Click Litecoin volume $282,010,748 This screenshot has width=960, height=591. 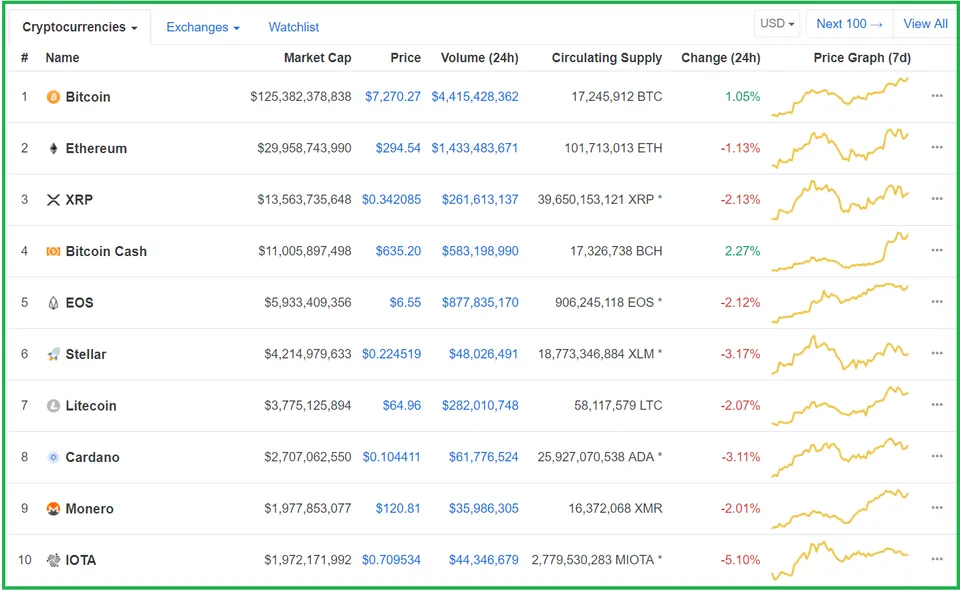[480, 405]
